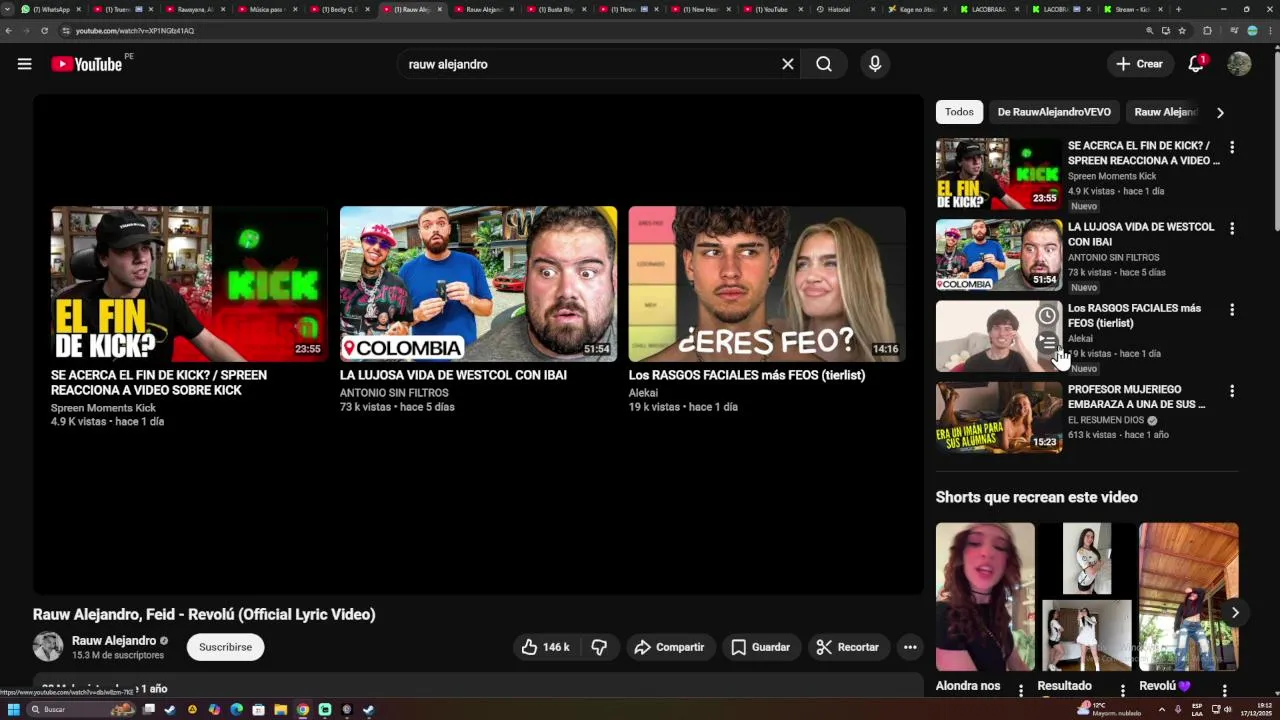Open sidebar thumbnail EL FIN DE KICK 23:55
The width and height of the screenshot is (1280, 720).
tap(999, 173)
